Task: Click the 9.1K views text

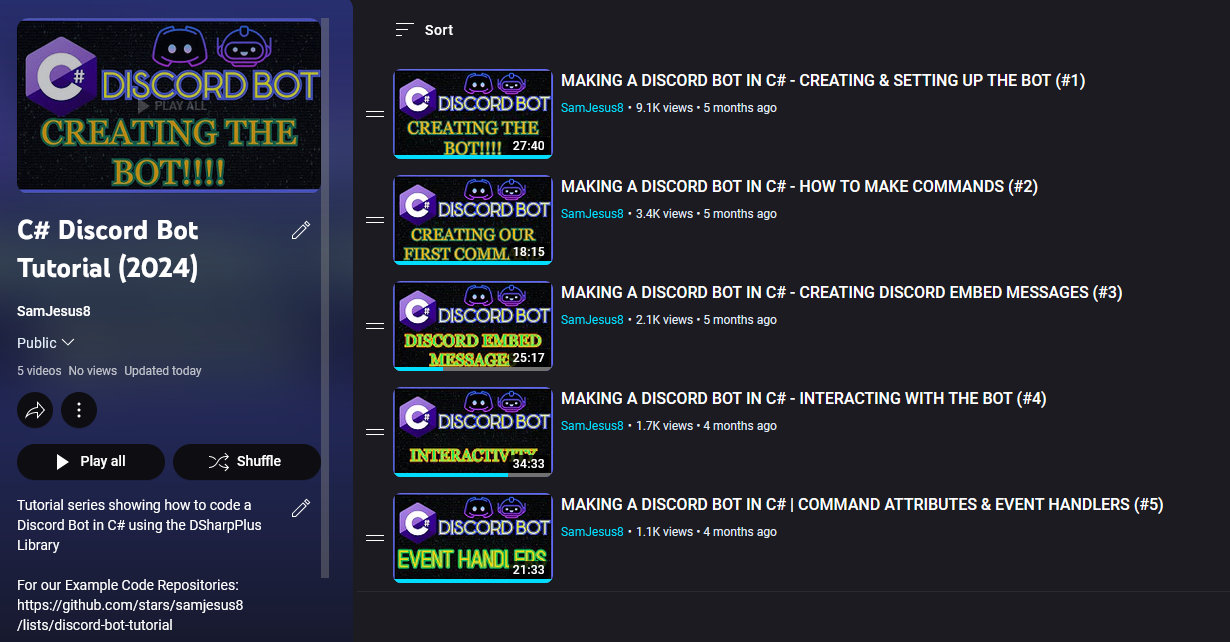Action: 664,108
